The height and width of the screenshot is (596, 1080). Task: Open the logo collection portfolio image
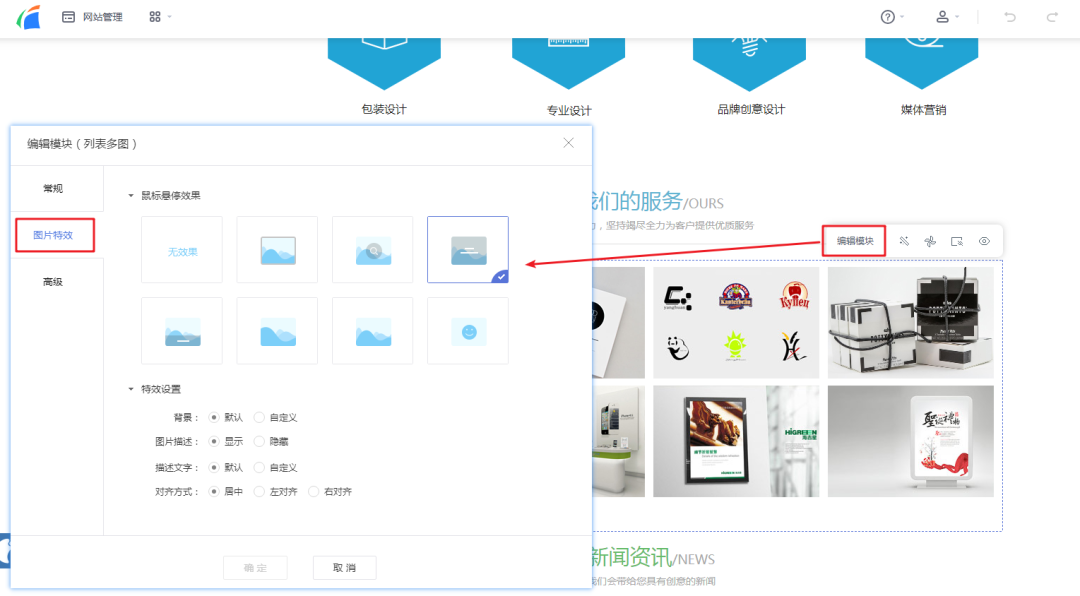(736, 322)
